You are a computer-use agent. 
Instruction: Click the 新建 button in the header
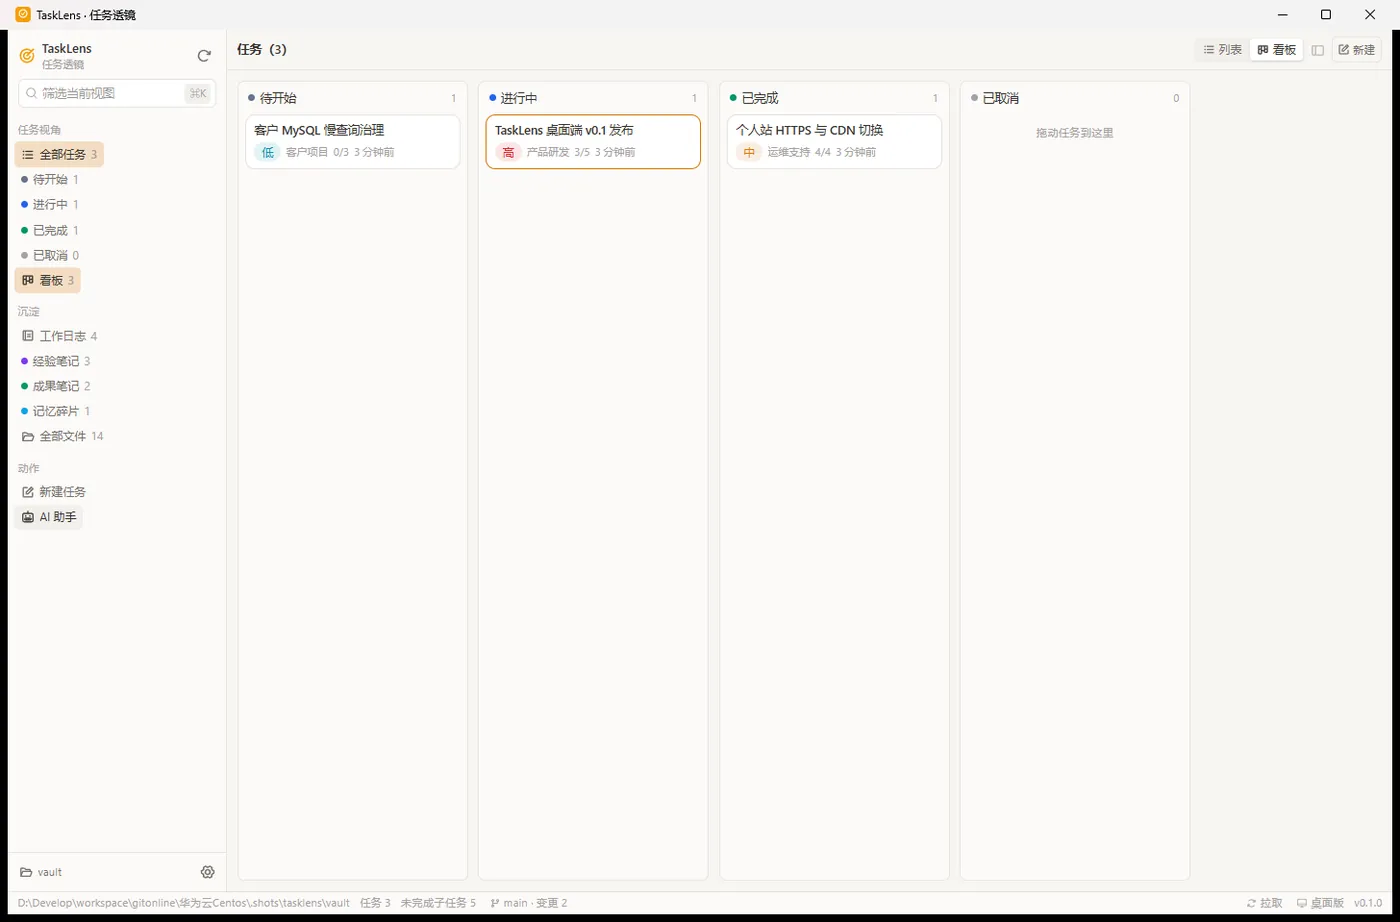pos(1356,50)
